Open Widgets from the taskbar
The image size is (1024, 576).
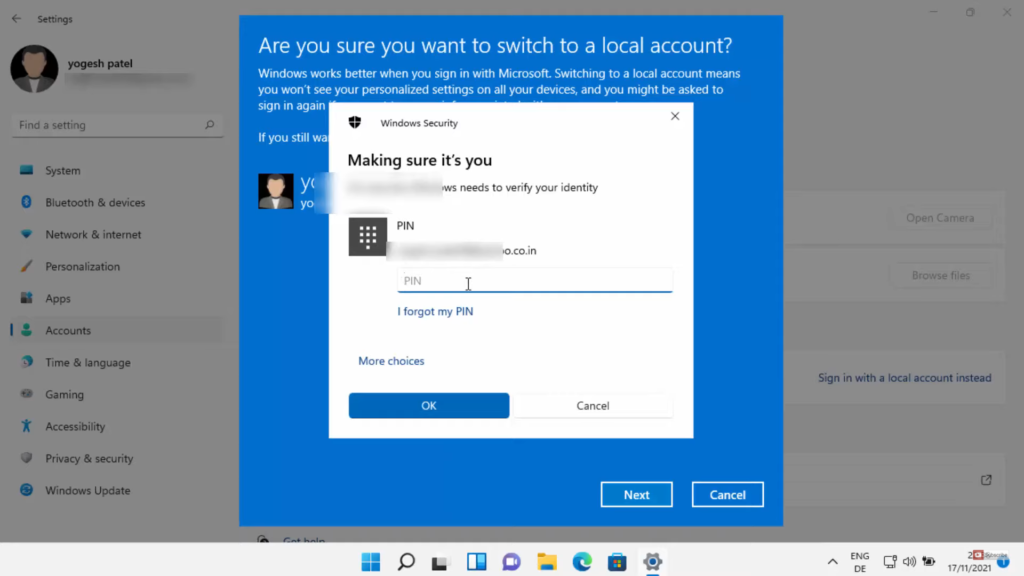pos(476,562)
